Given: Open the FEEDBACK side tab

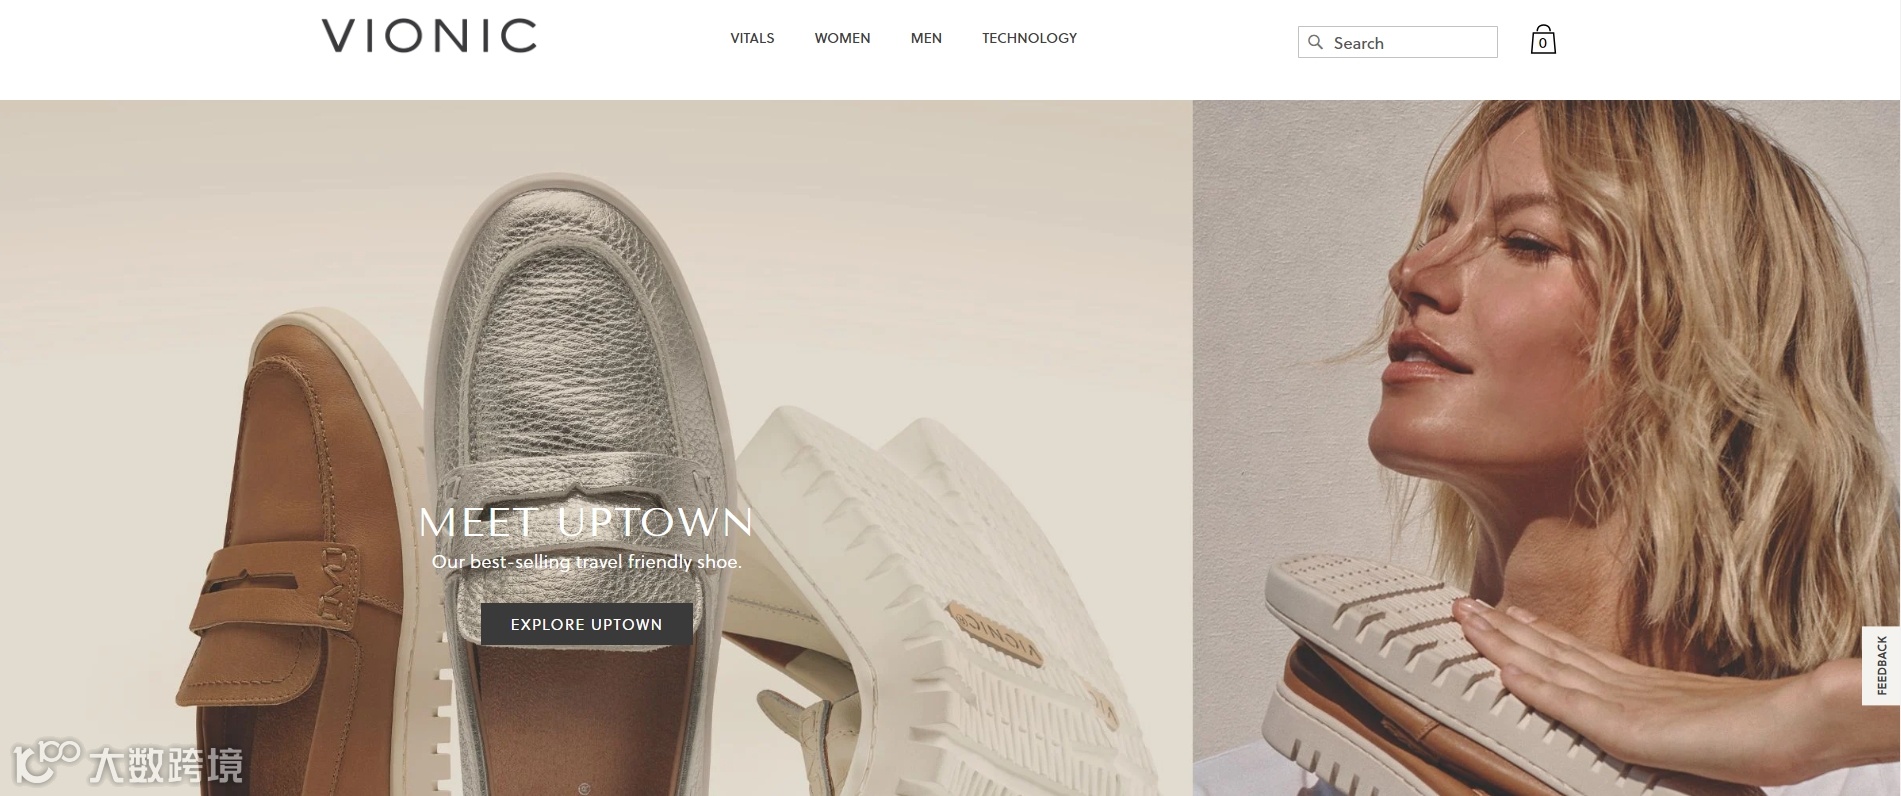Looking at the screenshot, I should click(1881, 665).
